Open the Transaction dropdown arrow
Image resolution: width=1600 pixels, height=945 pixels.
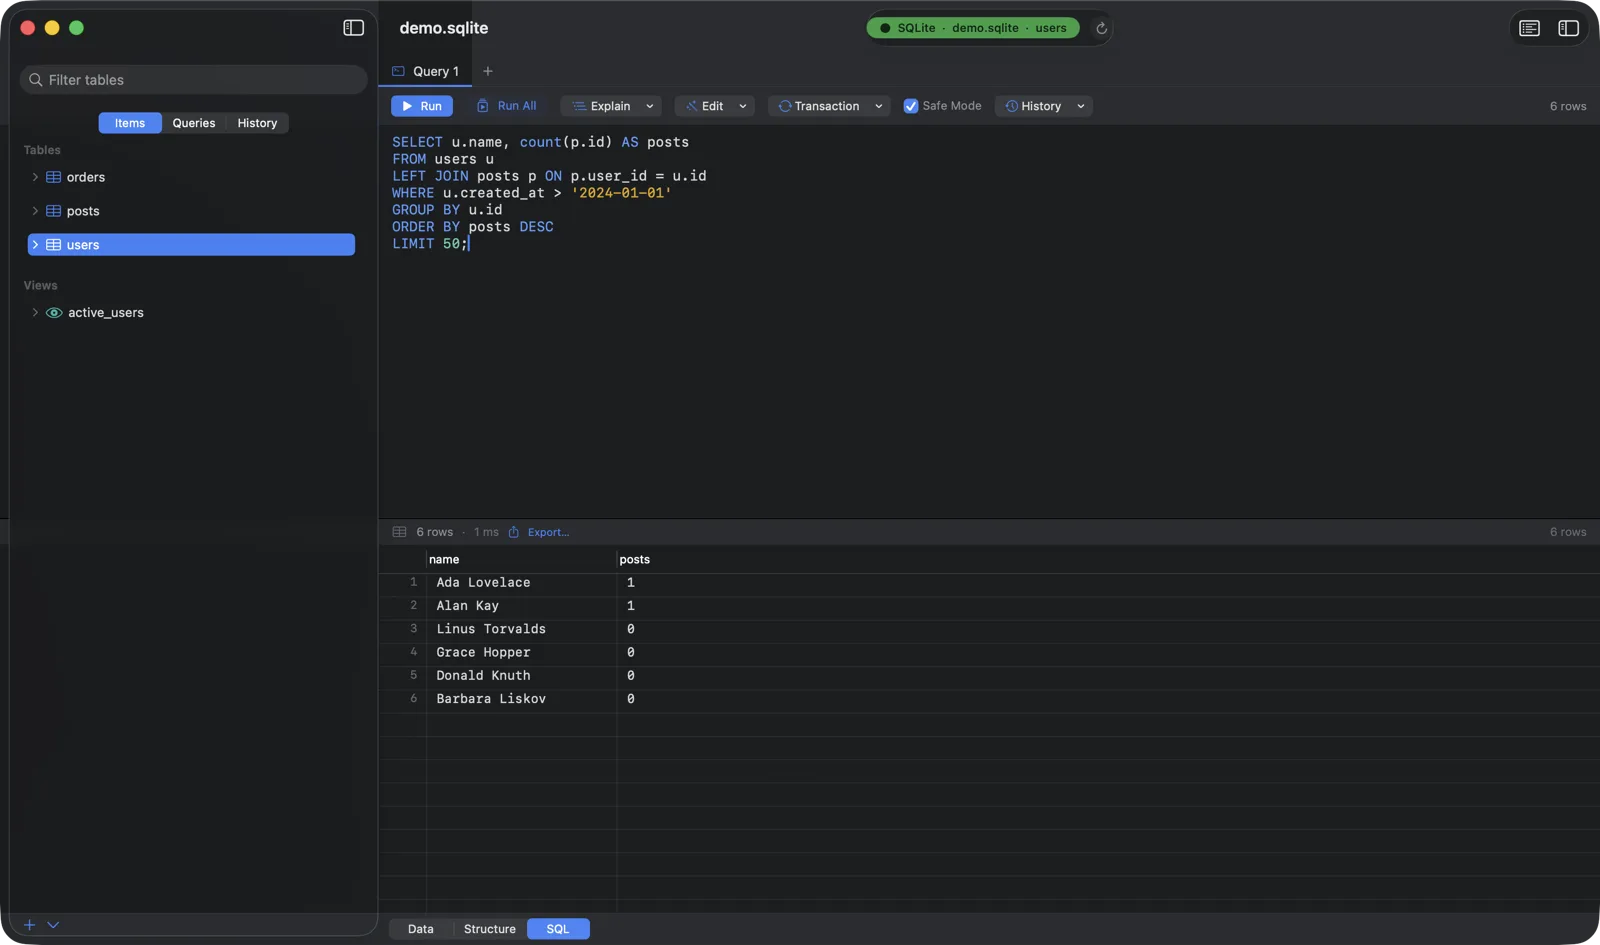pyautogui.click(x=879, y=106)
